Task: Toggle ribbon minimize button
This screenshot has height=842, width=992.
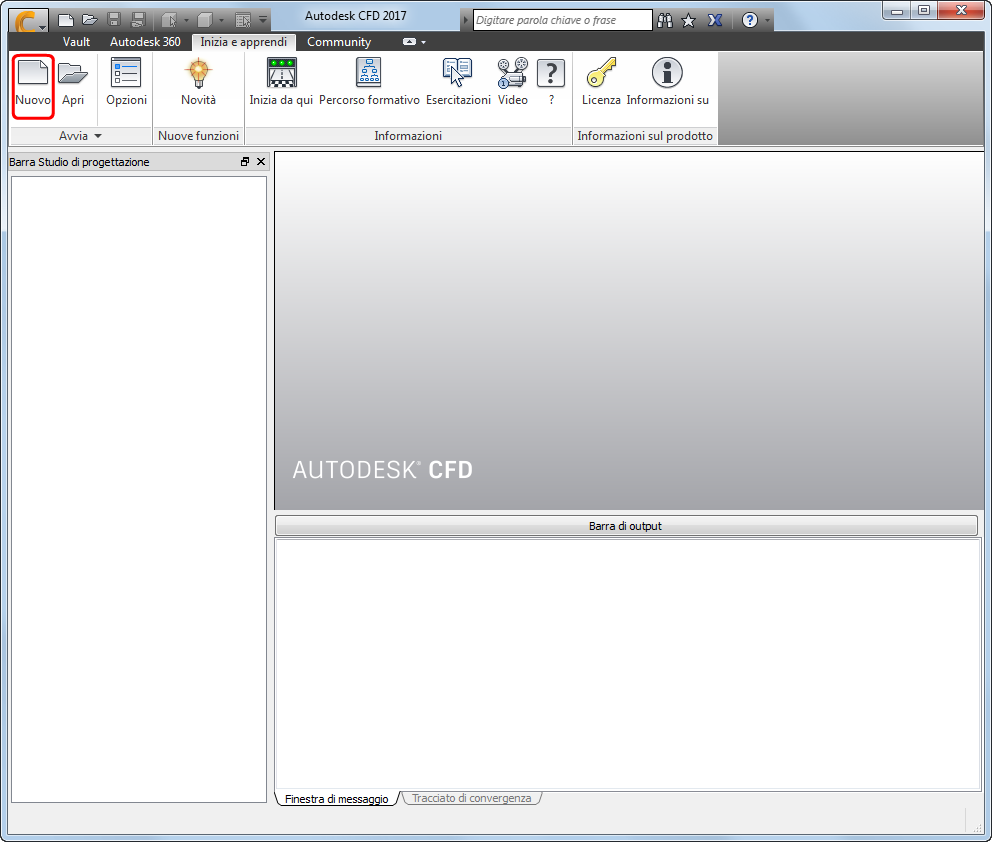Action: click(x=409, y=42)
